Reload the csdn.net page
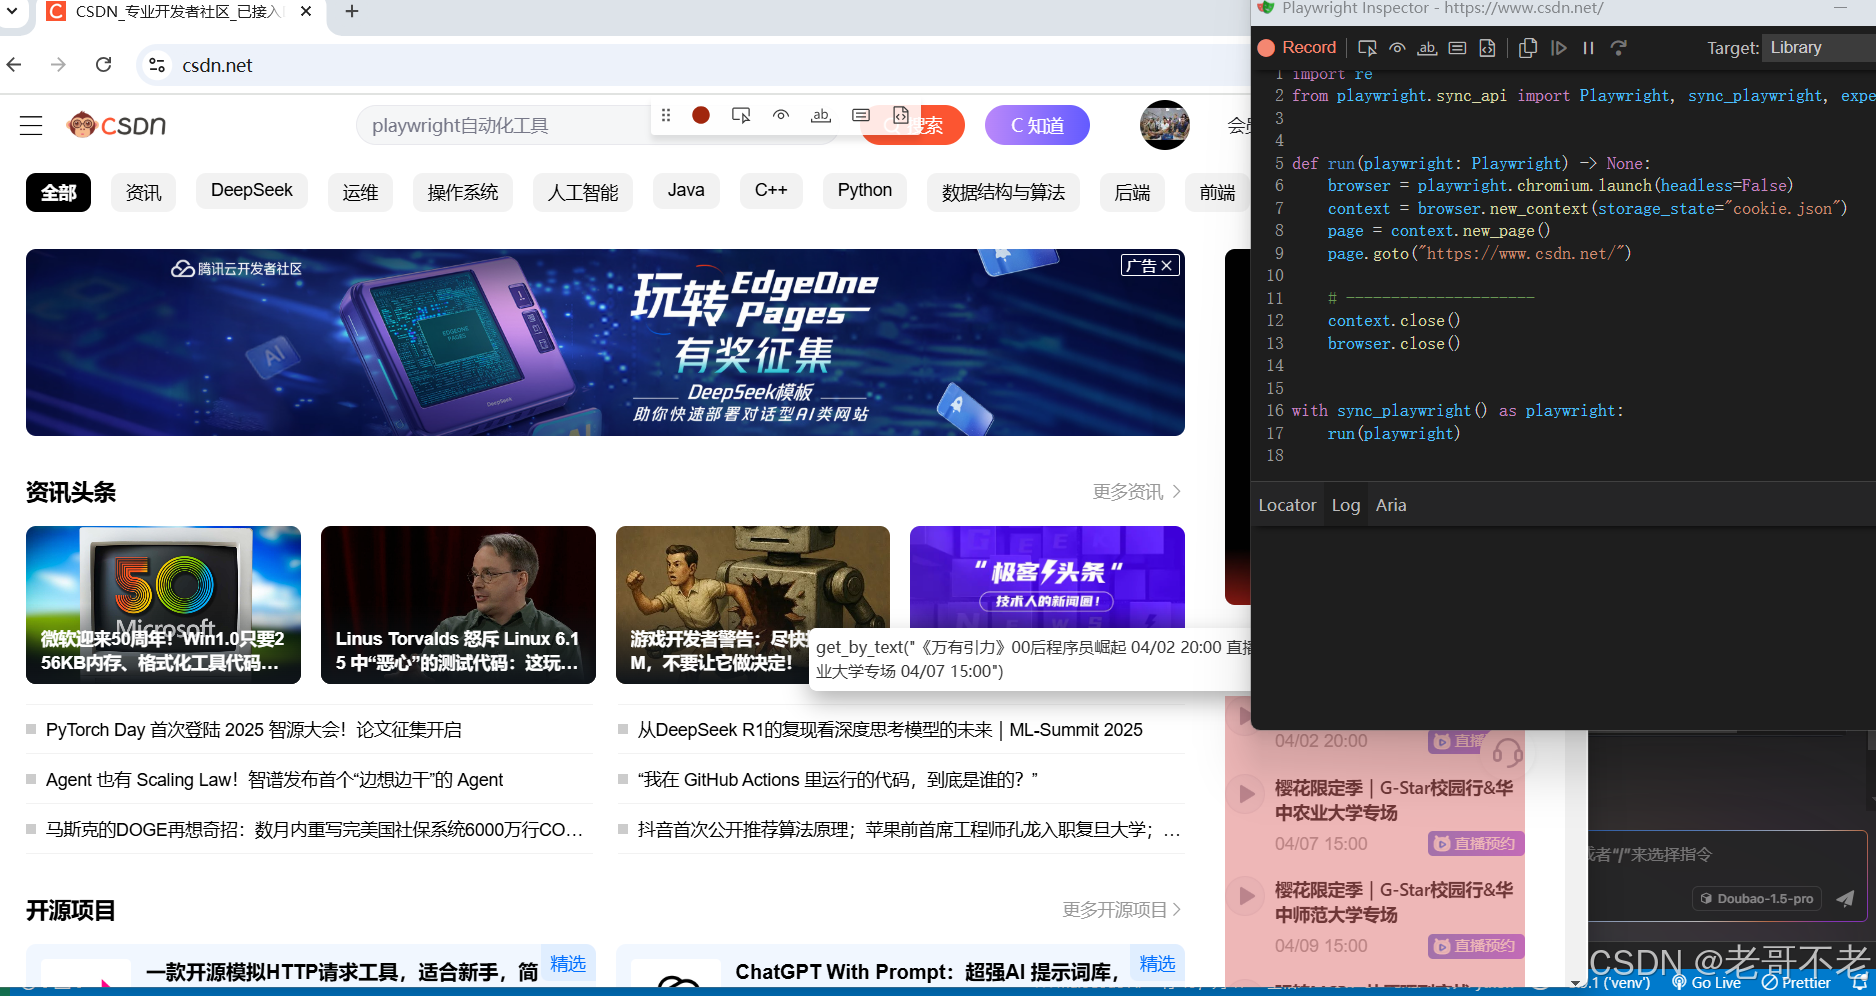The width and height of the screenshot is (1876, 996). point(103,65)
